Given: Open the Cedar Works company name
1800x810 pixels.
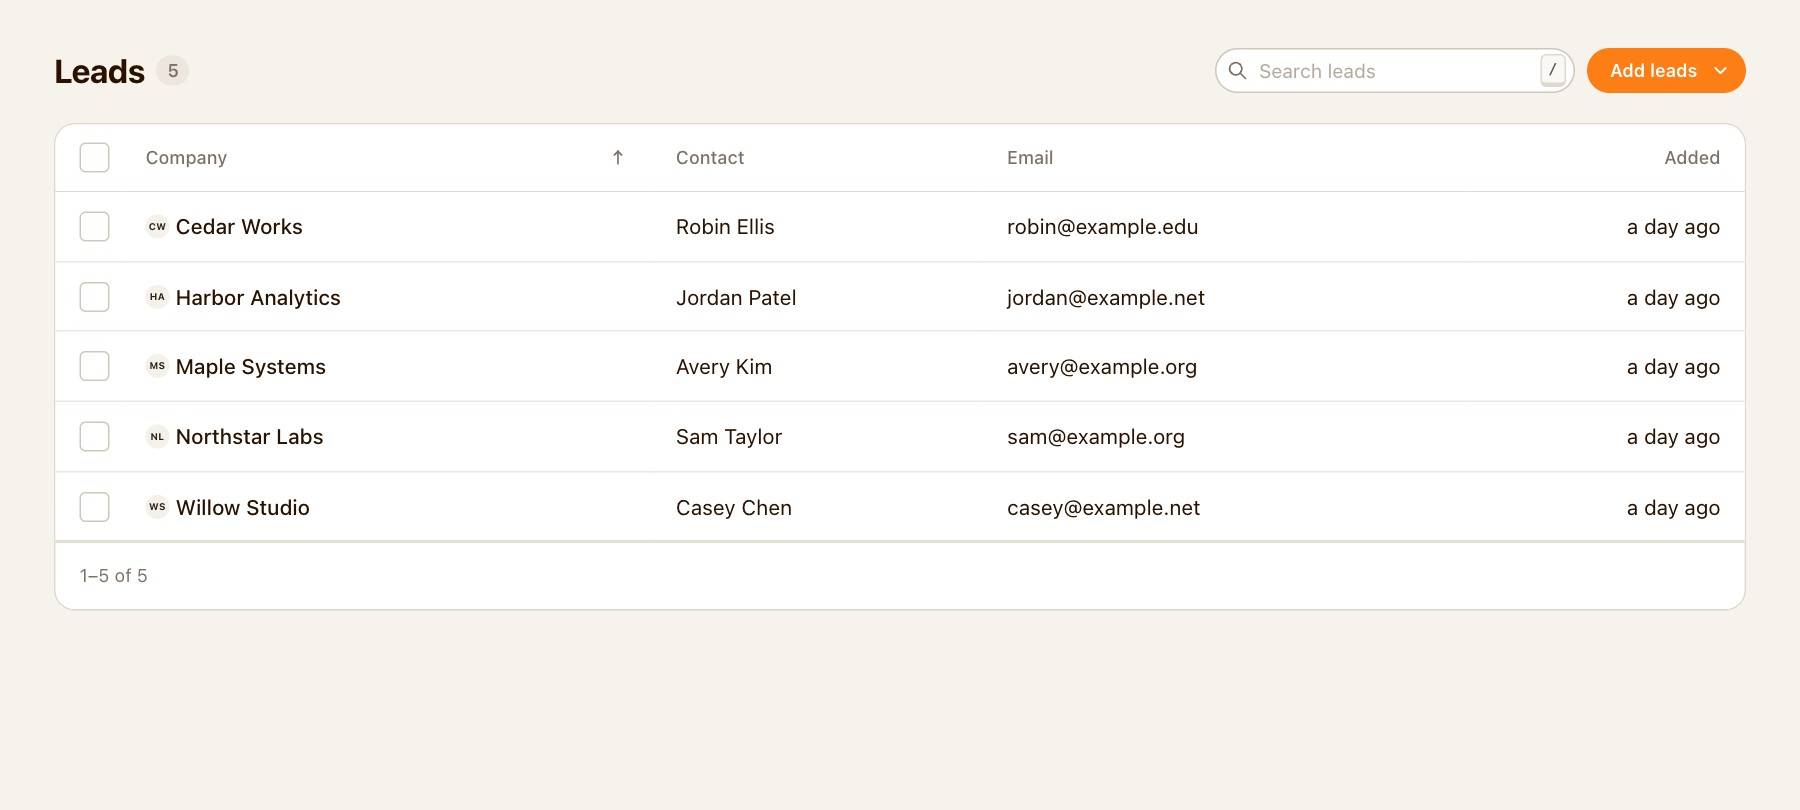Looking at the screenshot, I should click(239, 227).
